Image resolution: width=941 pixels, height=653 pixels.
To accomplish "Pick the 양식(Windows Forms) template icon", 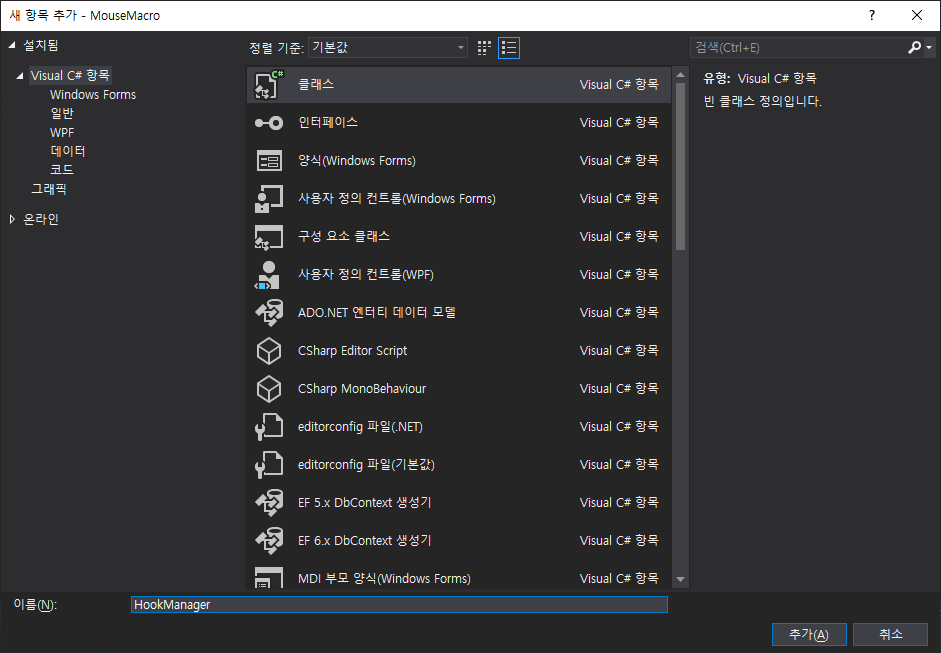I will click(269, 161).
